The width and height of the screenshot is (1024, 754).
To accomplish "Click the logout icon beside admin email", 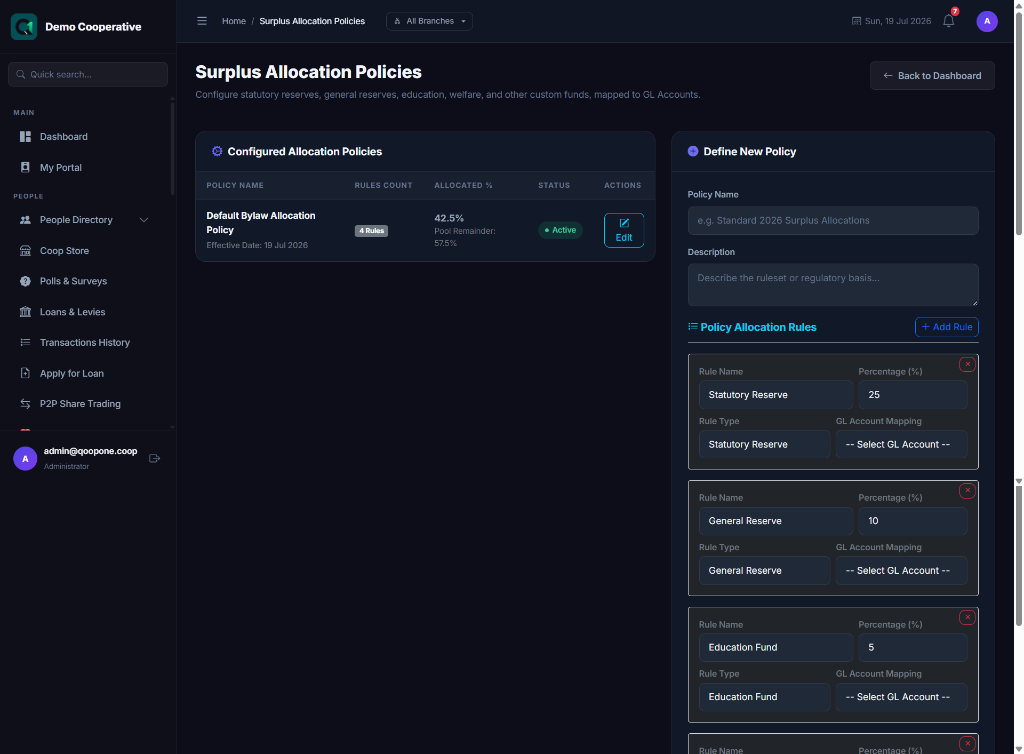I will (155, 458).
